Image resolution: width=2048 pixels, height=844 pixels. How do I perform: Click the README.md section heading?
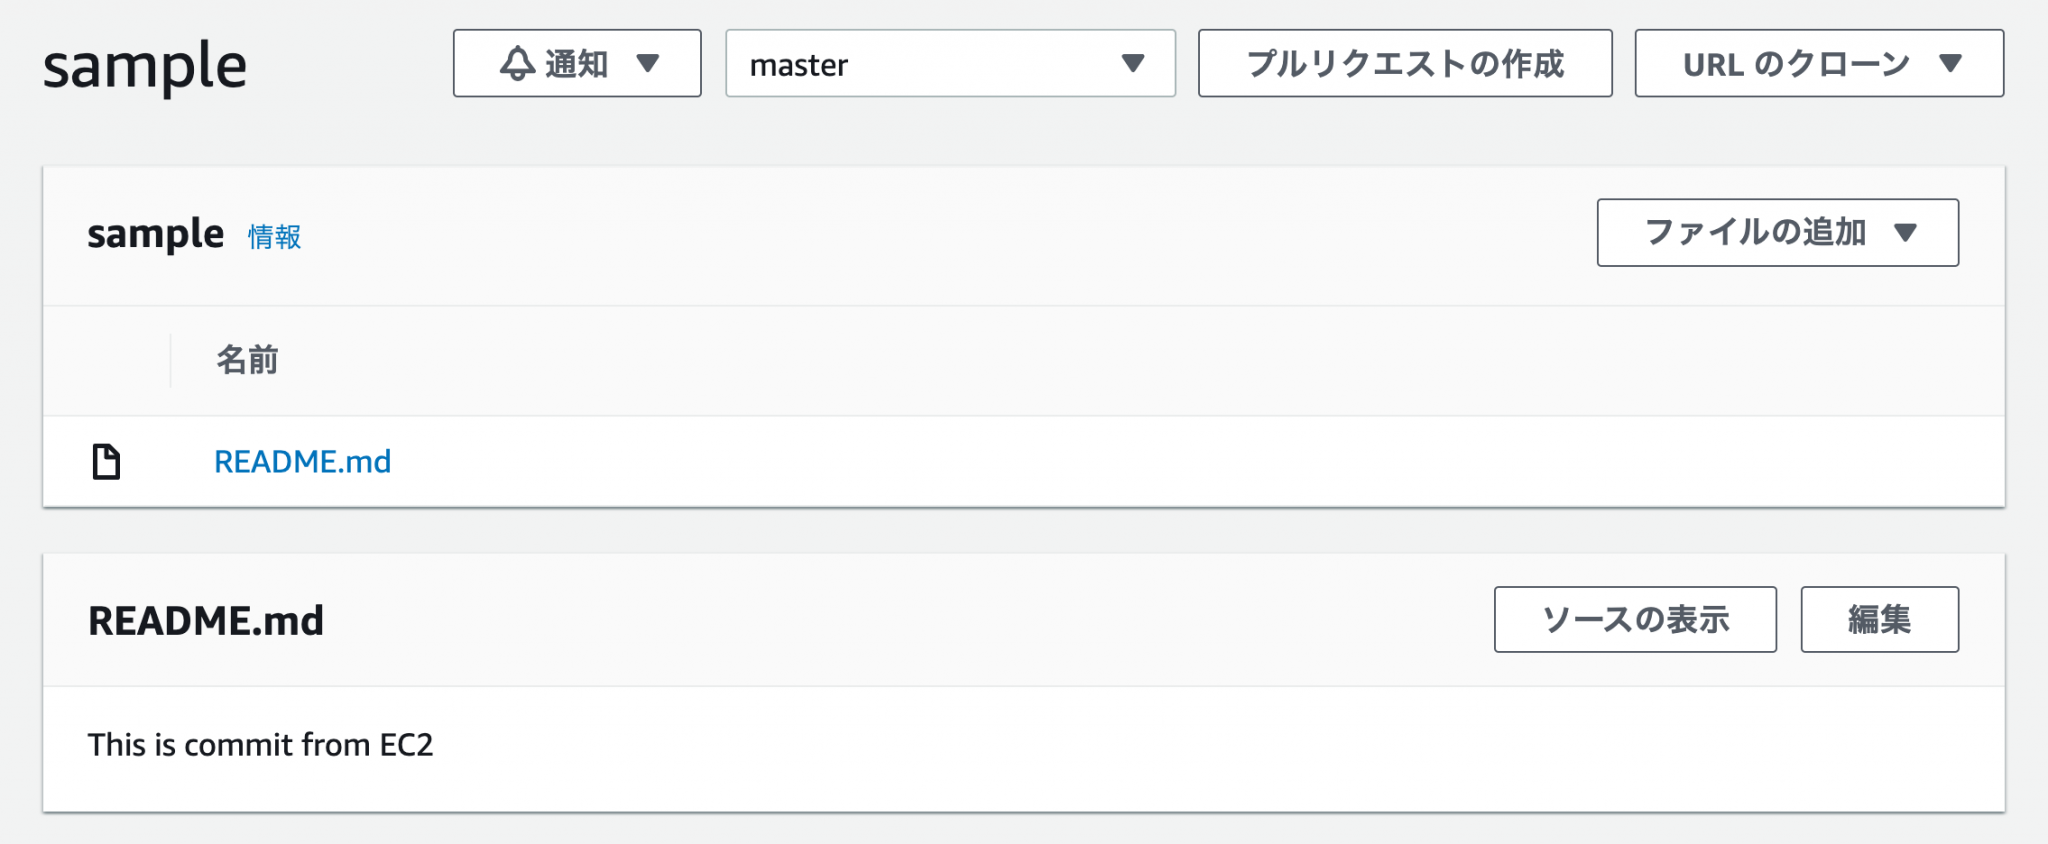tap(205, 619)
